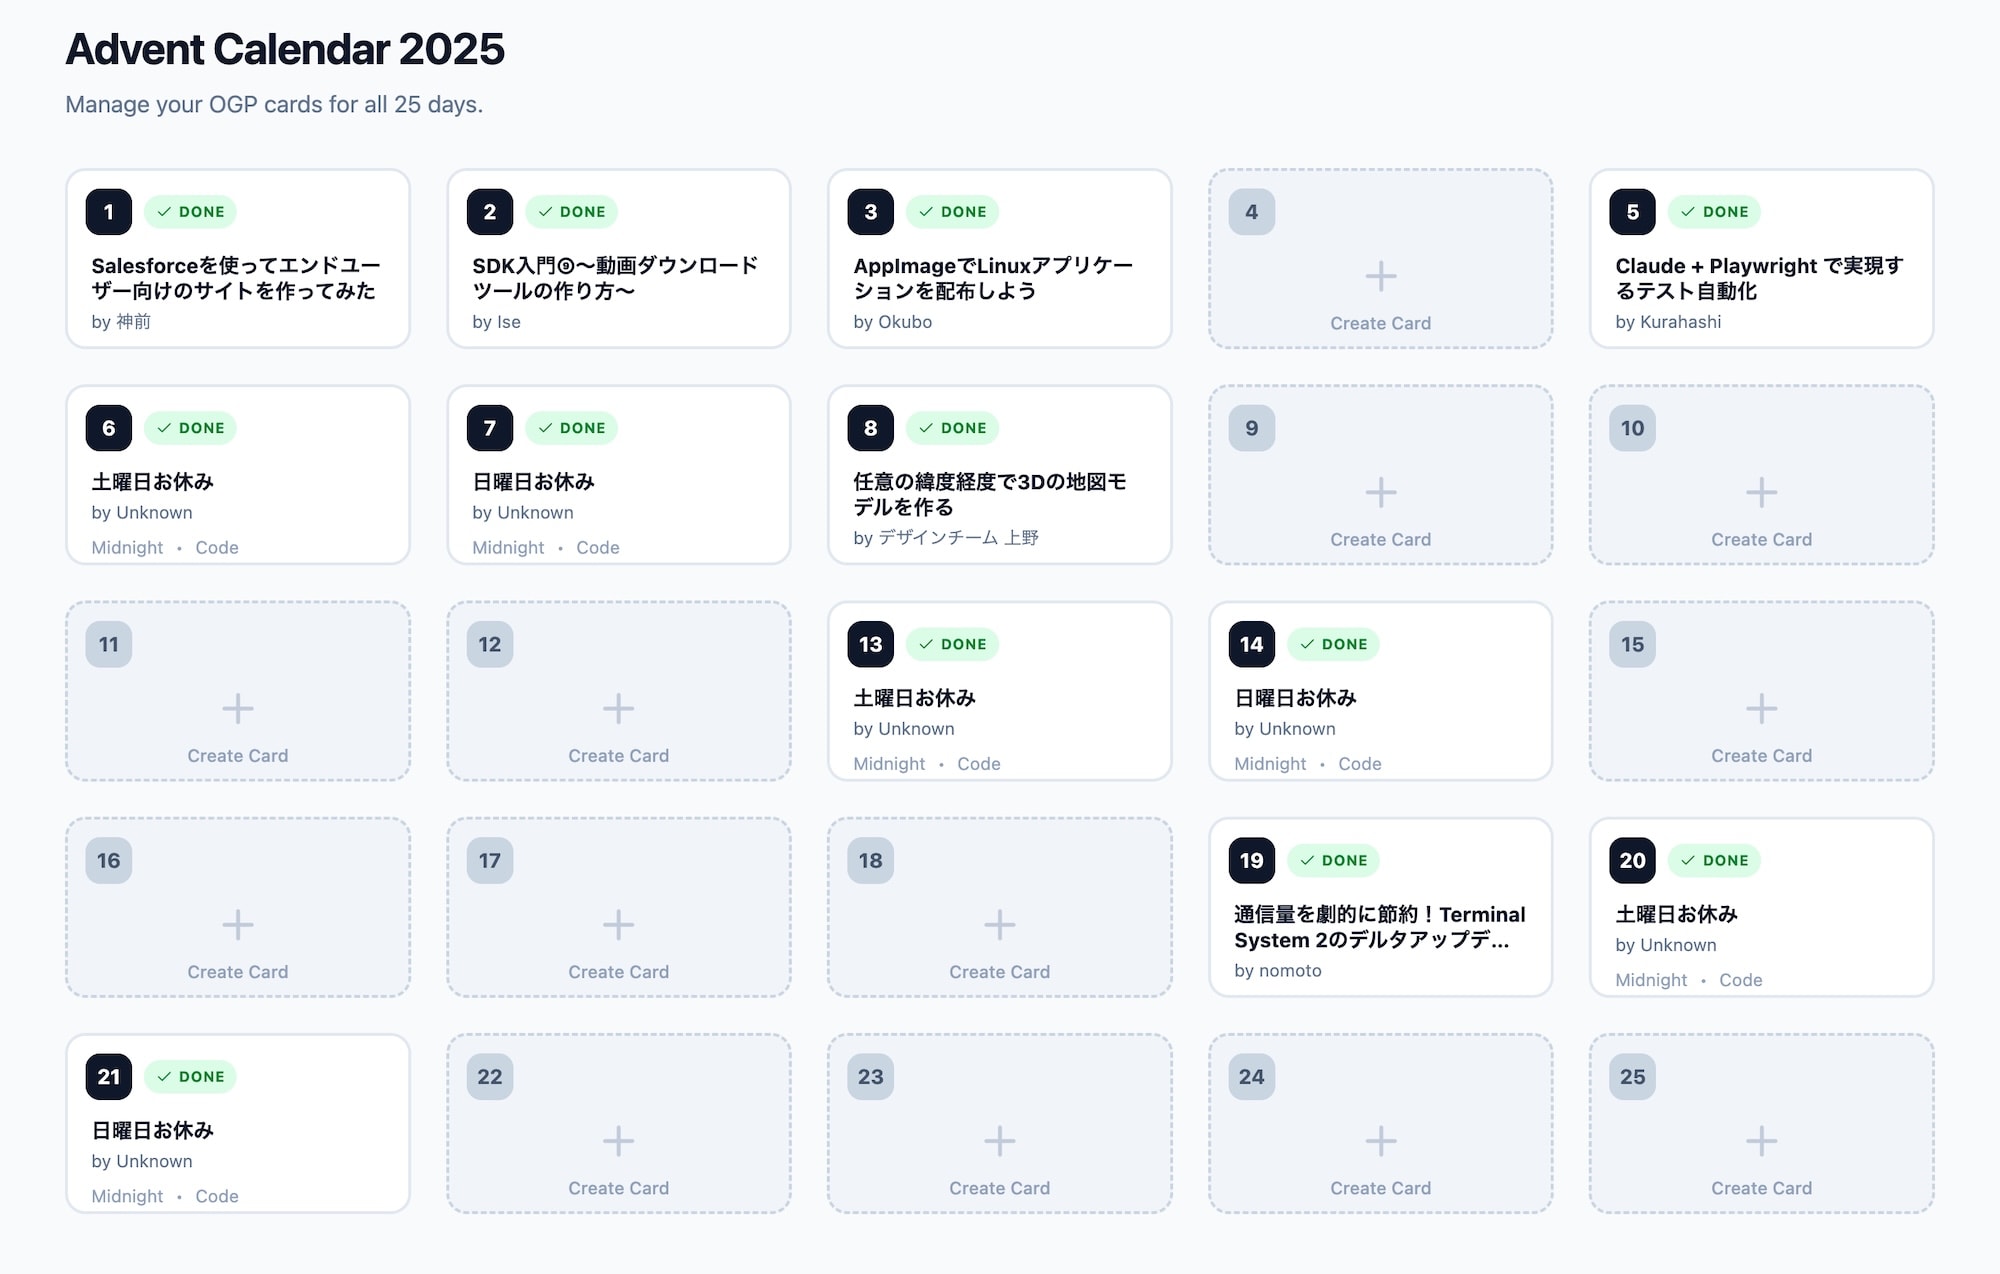Click the Code label on day 13
This screenshot has height=1274, width=2000.
(x=978, y=764)
